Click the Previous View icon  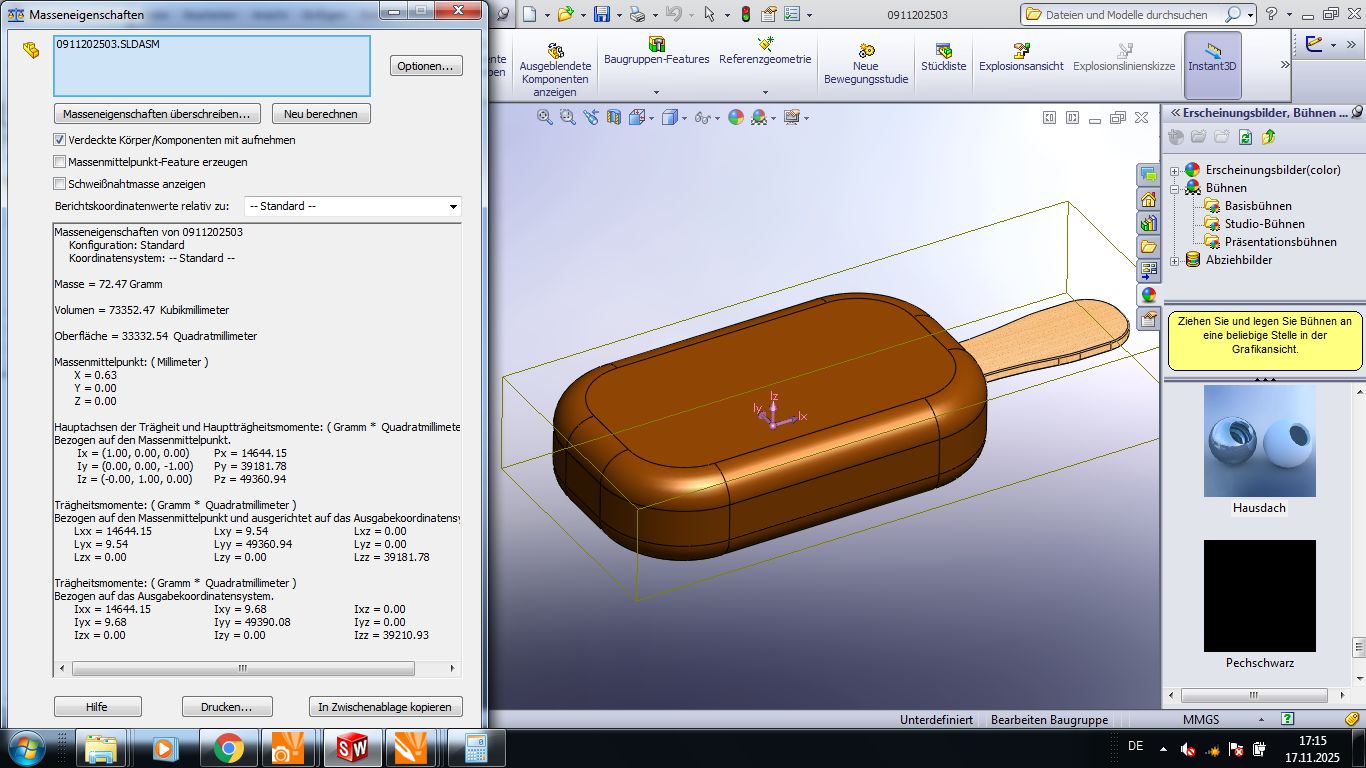tap(591, 117)
